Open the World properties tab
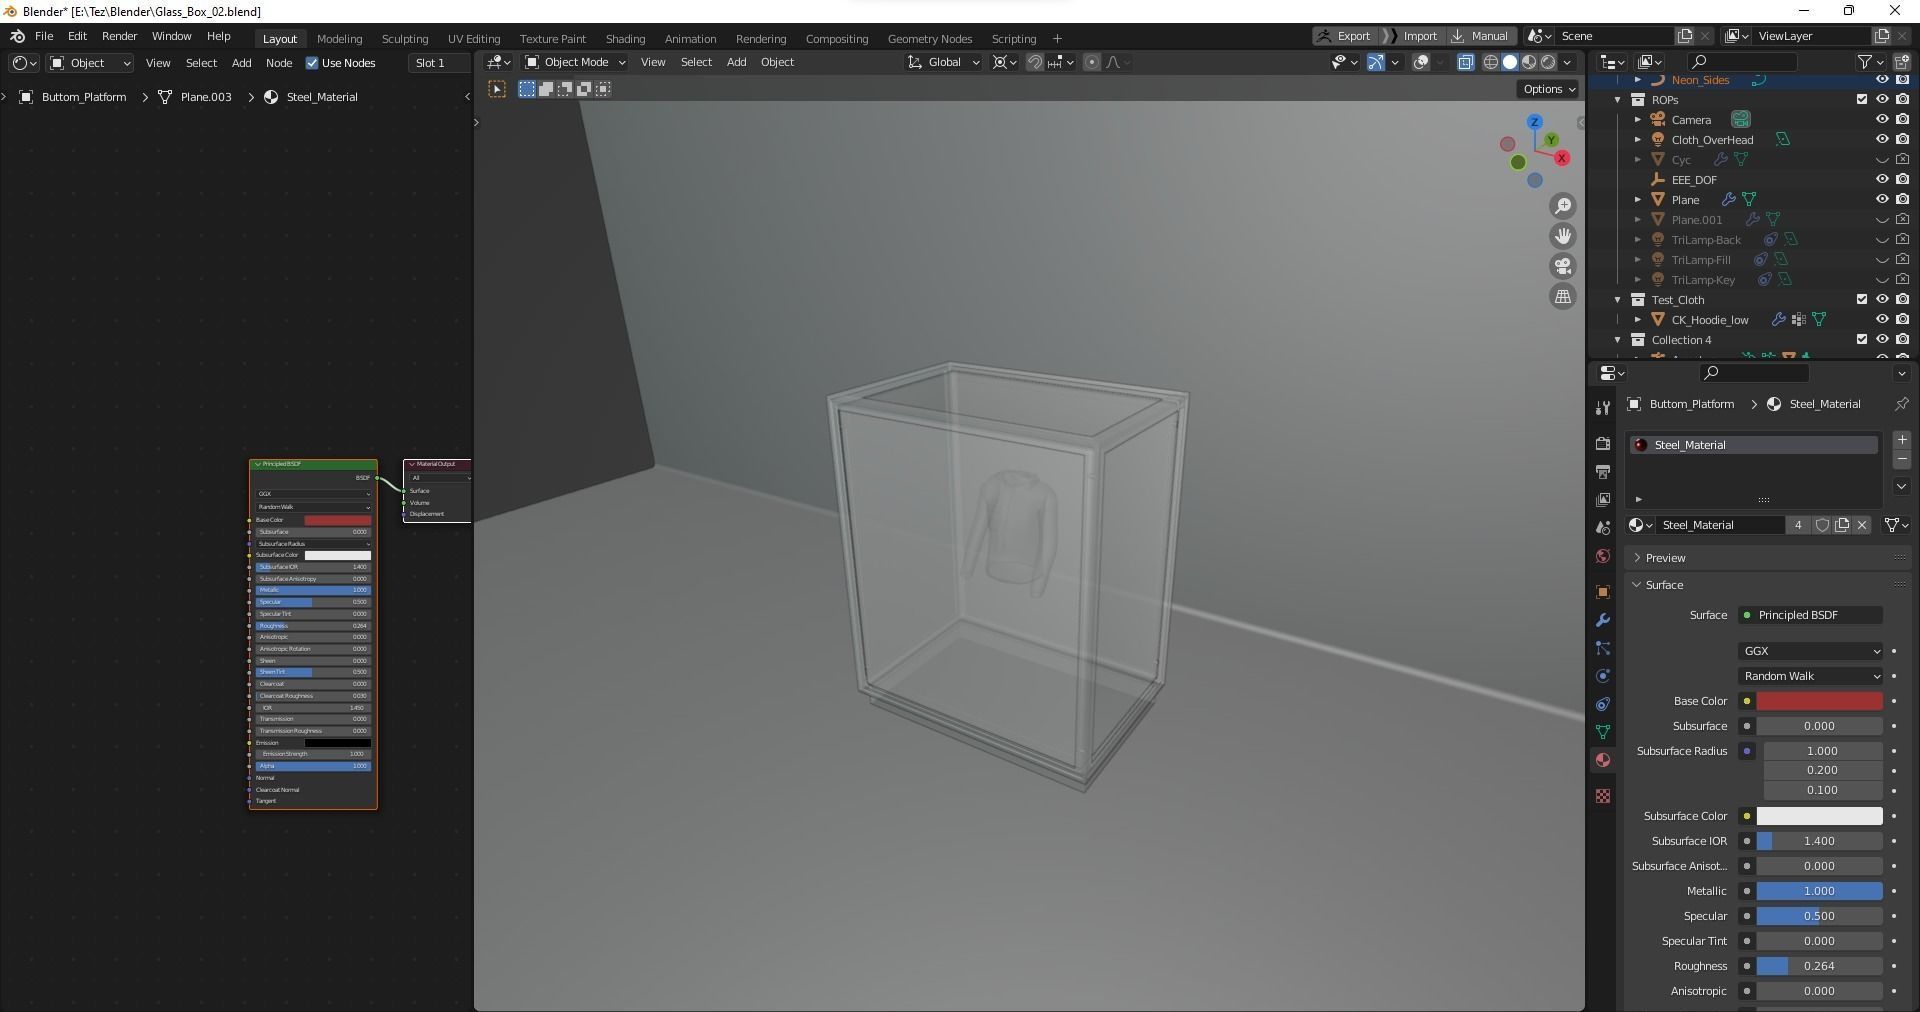The height and width of the screenshot is (1012, 1920). click(x=1603, y=555)
